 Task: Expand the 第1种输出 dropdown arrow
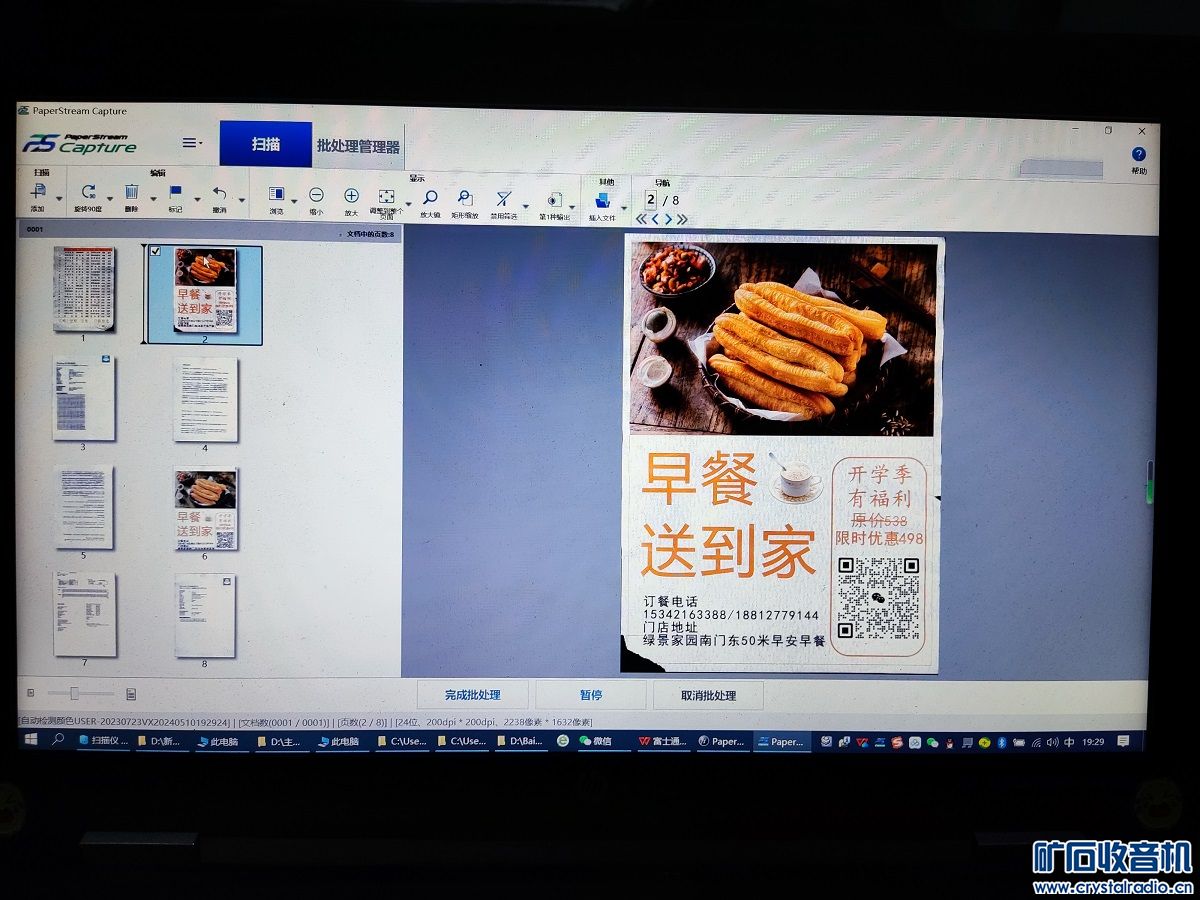pos(572,206)
